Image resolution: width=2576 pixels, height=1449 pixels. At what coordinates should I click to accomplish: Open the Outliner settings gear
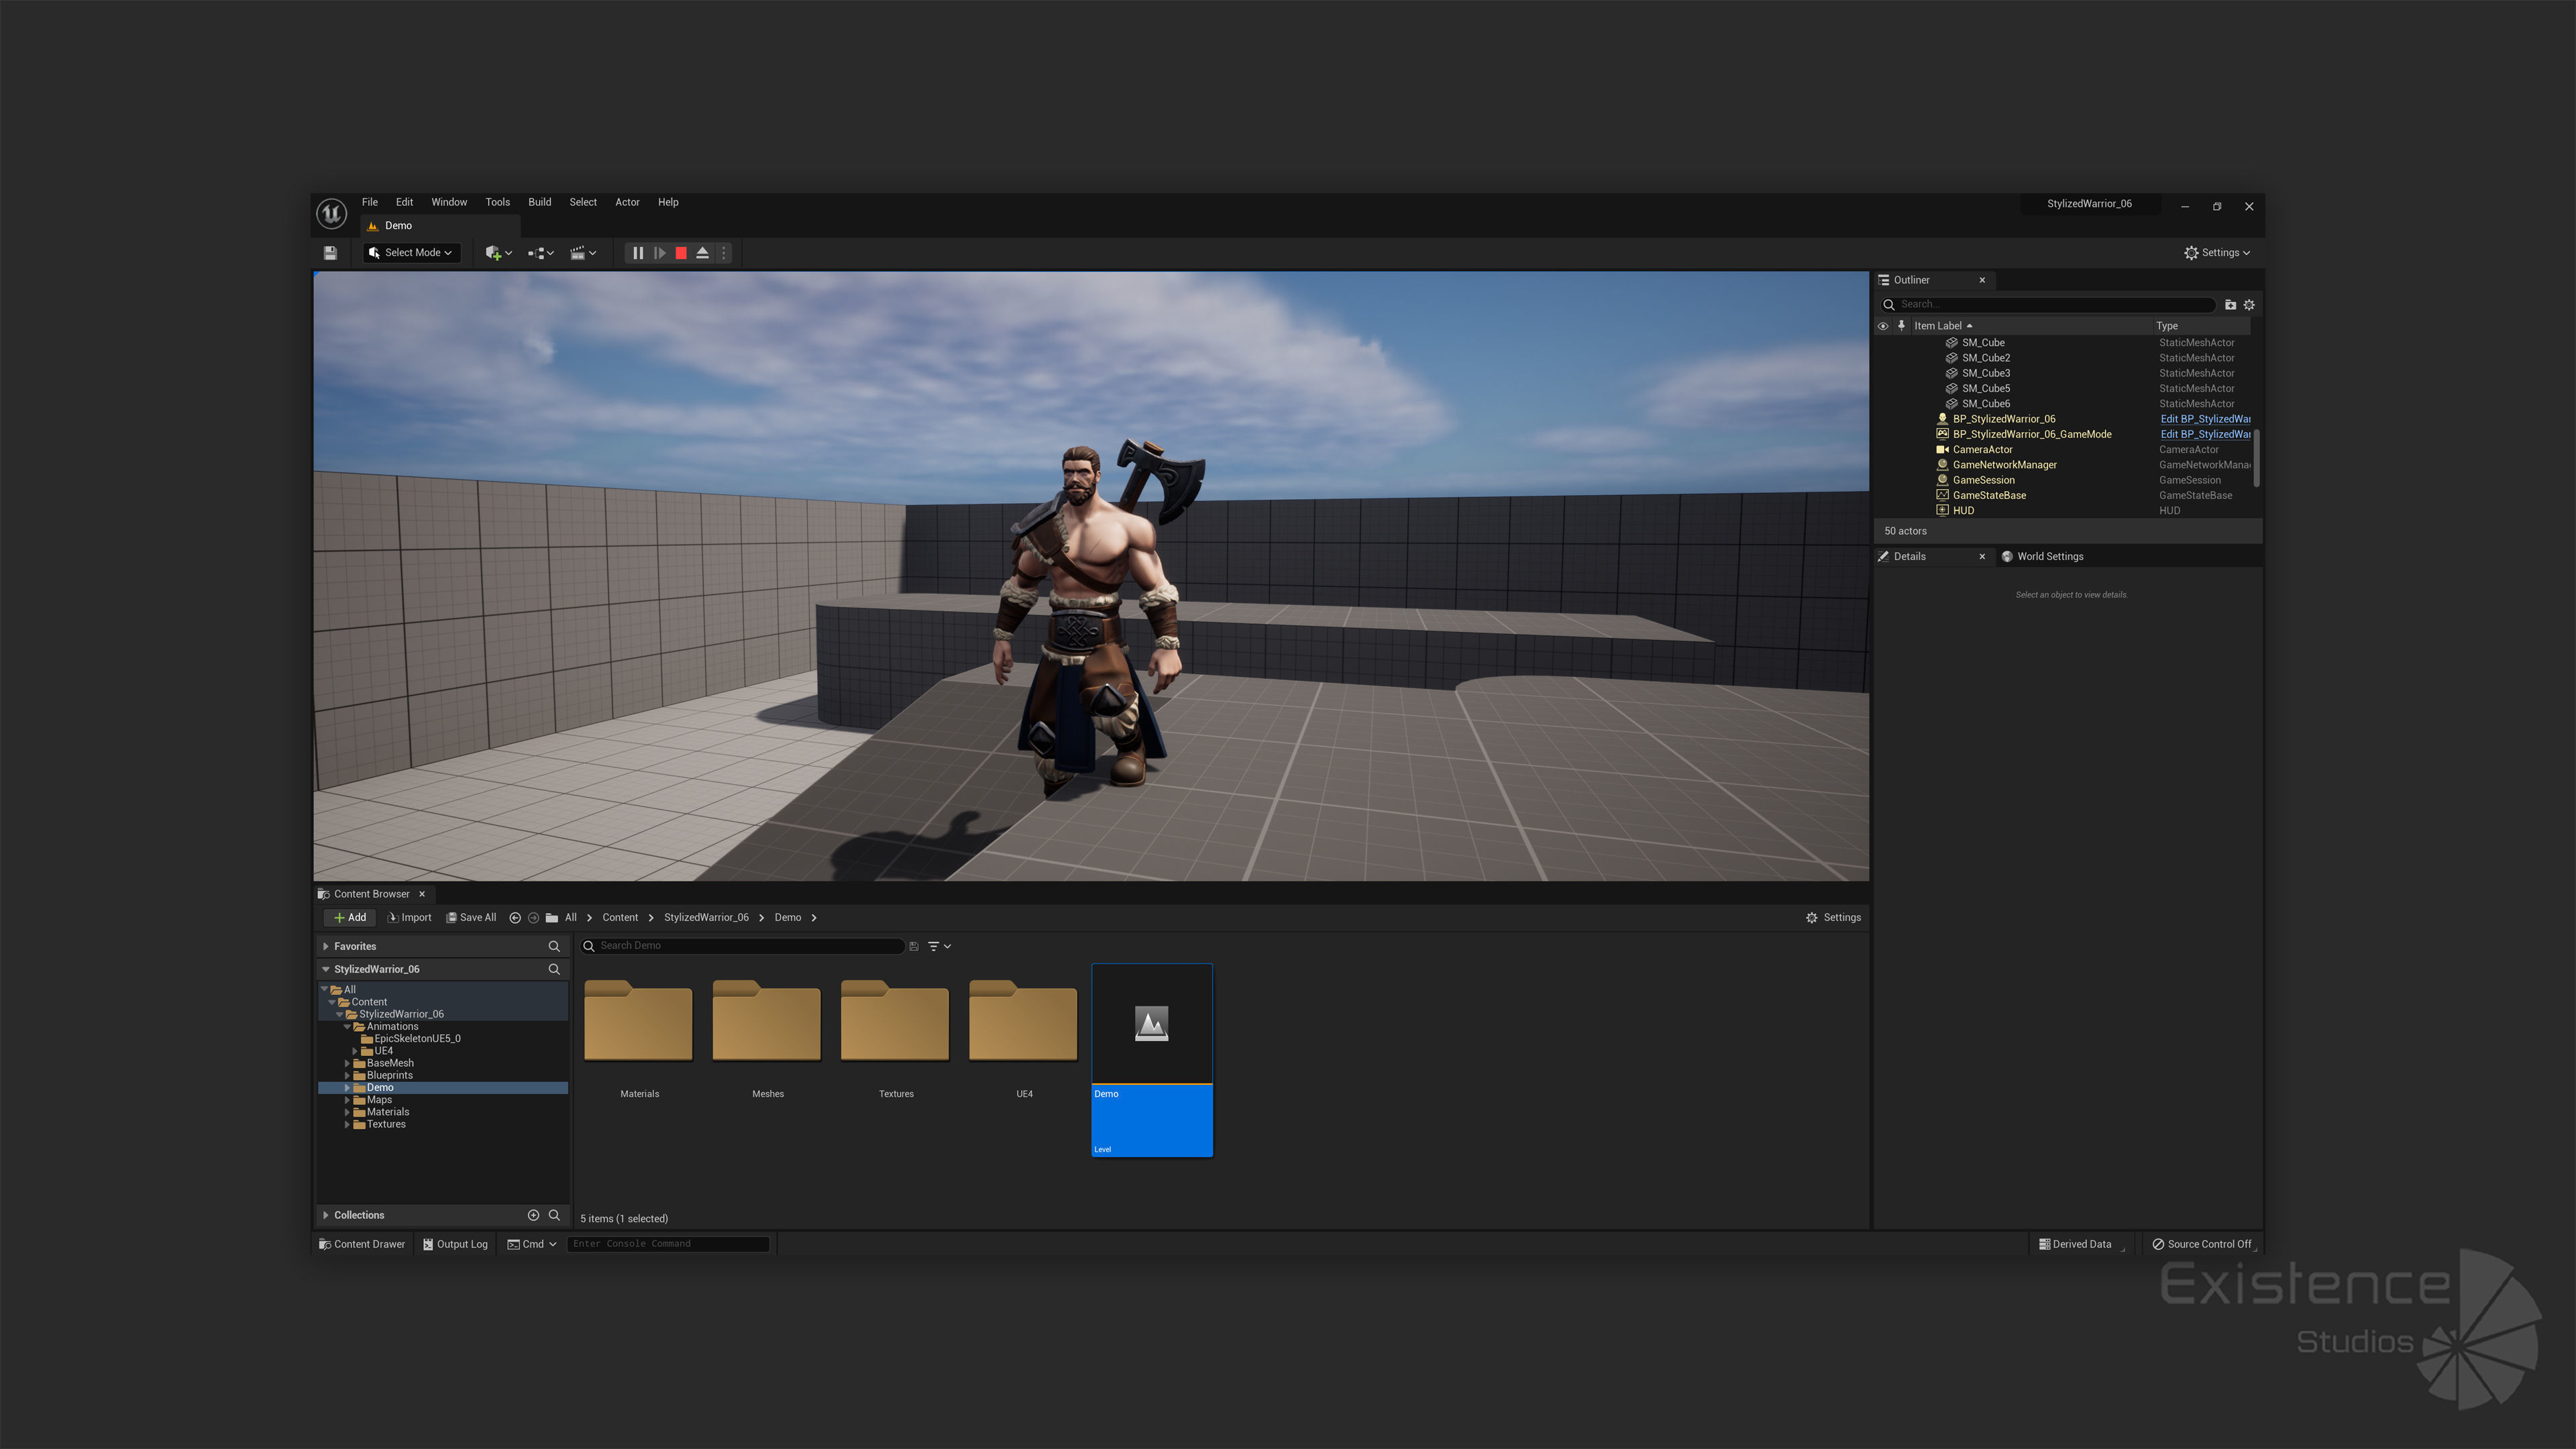[2249, 305]
